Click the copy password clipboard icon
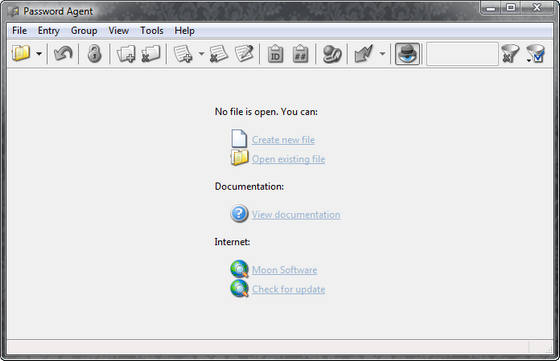Image resolution: width=560 pixels, height=361 pixels. click(300, 54)
